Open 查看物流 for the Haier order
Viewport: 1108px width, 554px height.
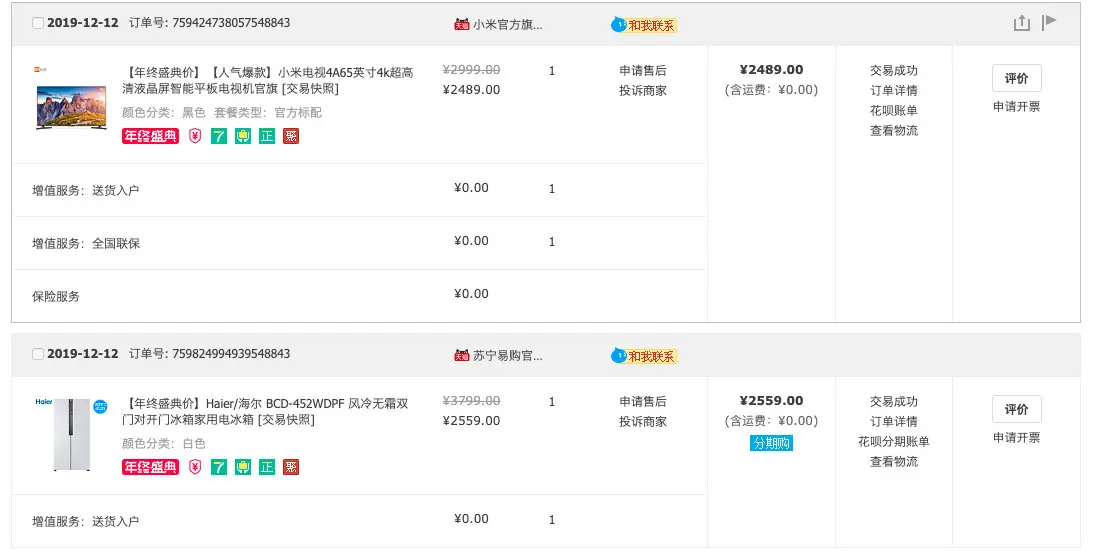click(x=894, y=461)
